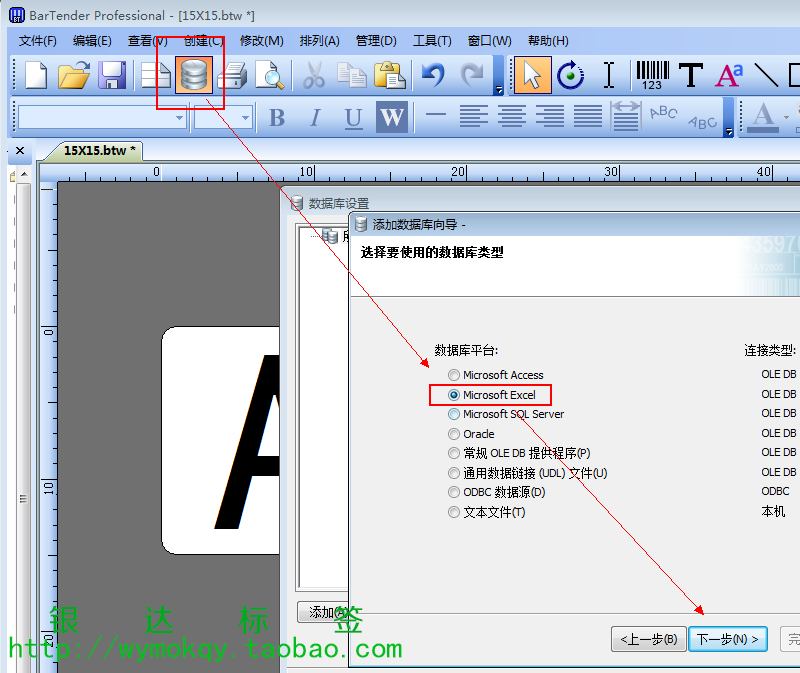Select the Barcode creation tool

652,76
